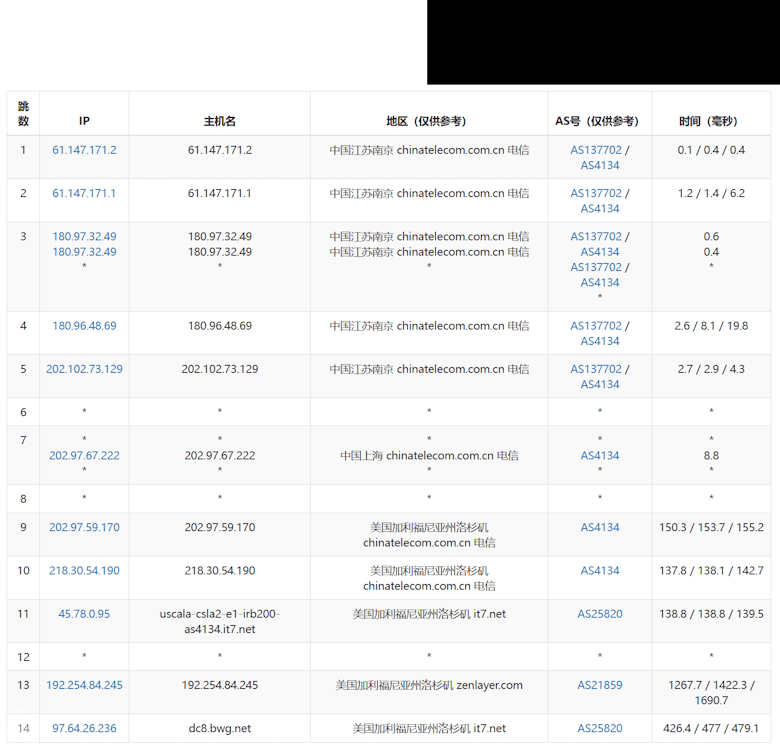Select hostname cell 192.254.84.245
Image resolution: width=780 pixels, height=752 pixels.
click(x=219, y=685)
